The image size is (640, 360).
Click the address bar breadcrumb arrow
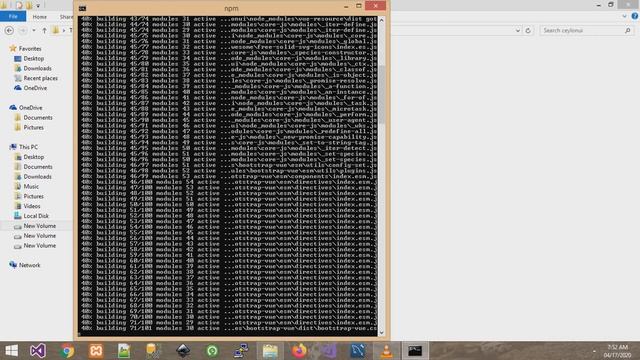tap(64, 31)
